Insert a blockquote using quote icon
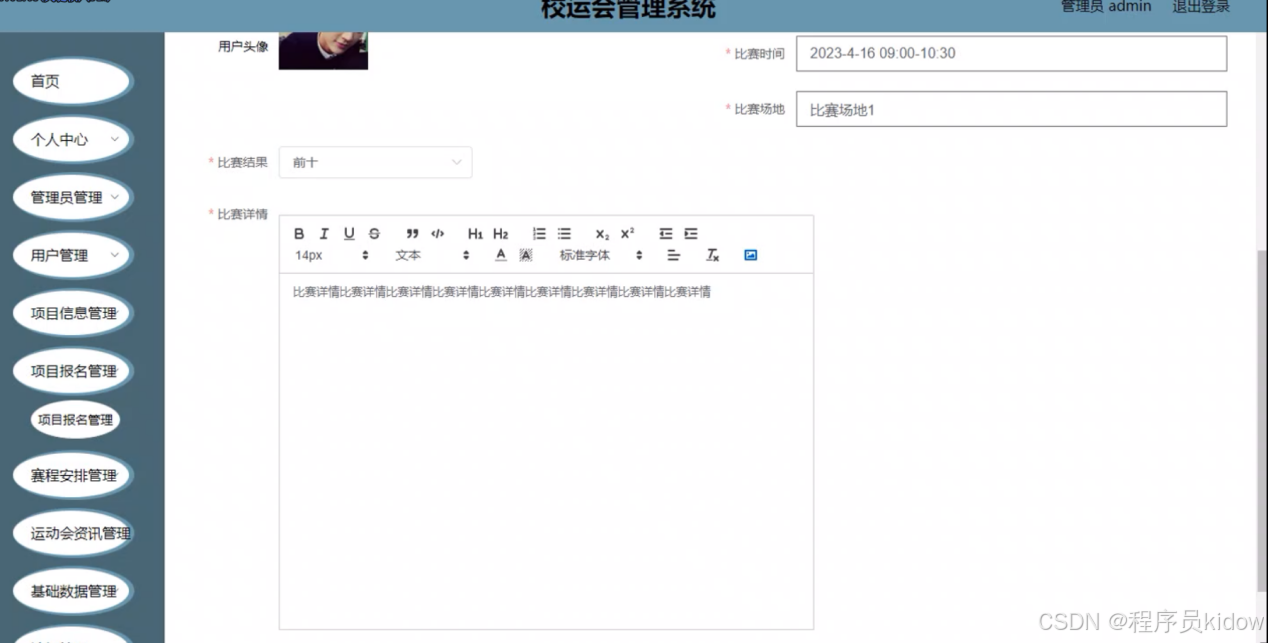Screen dimensions: 1268x643 (412, 234)
